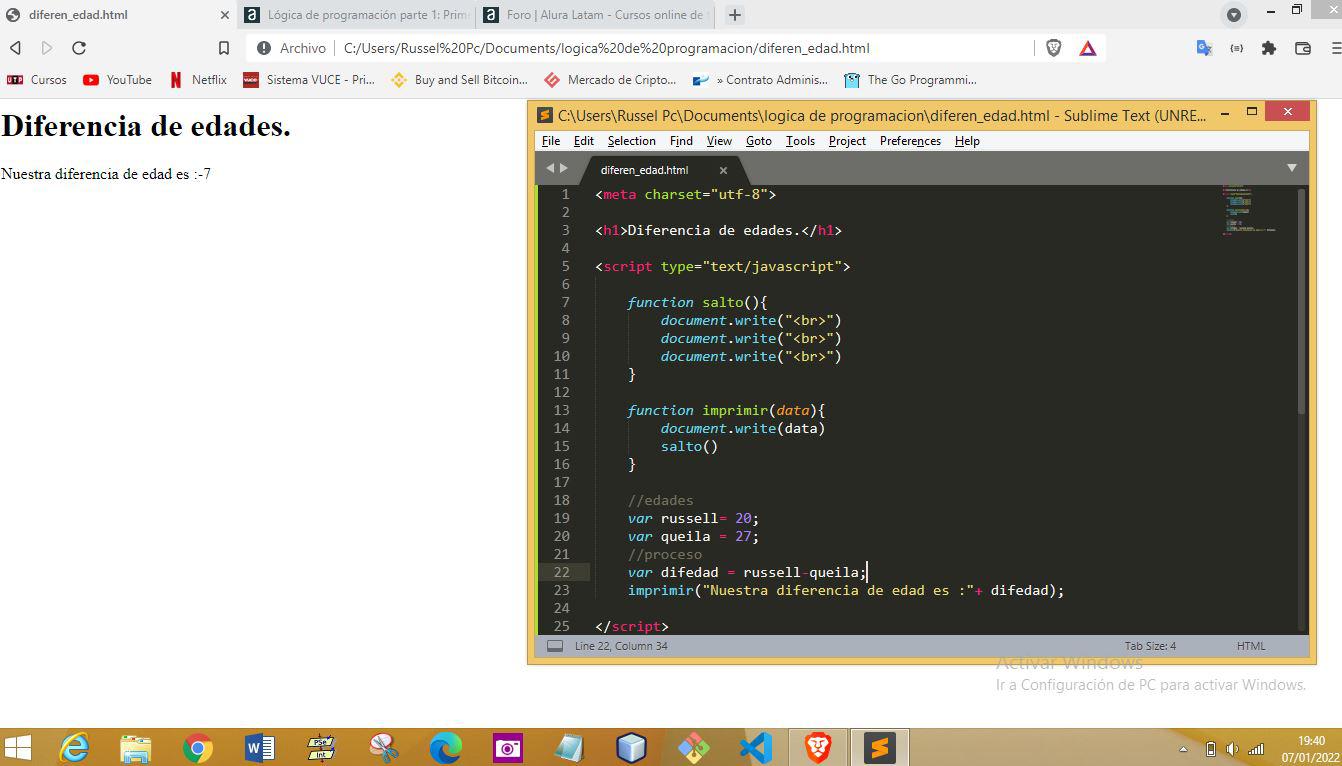Viewport: 1342px width, 766px height.
Task: Click the Sublime minimap preview
Action: pos(1248,210)
